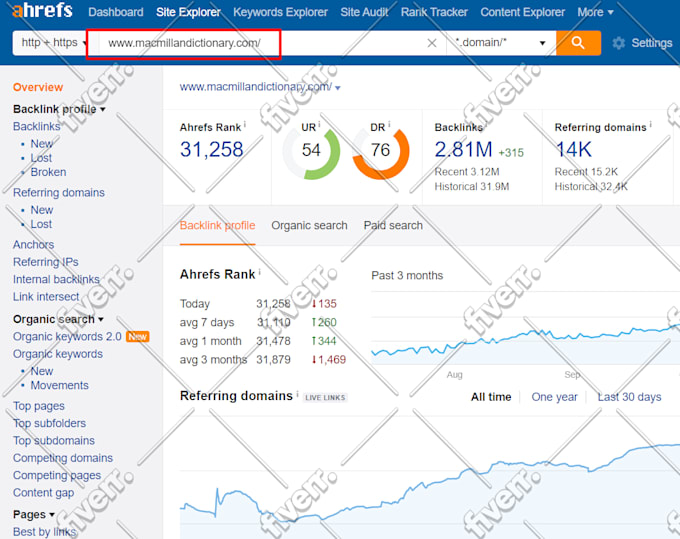The height and width of the screenshot is (539, 680).
Task: Open Referring IPs in the sidebar
Action: pyautogui.click(x=46, y=262)
